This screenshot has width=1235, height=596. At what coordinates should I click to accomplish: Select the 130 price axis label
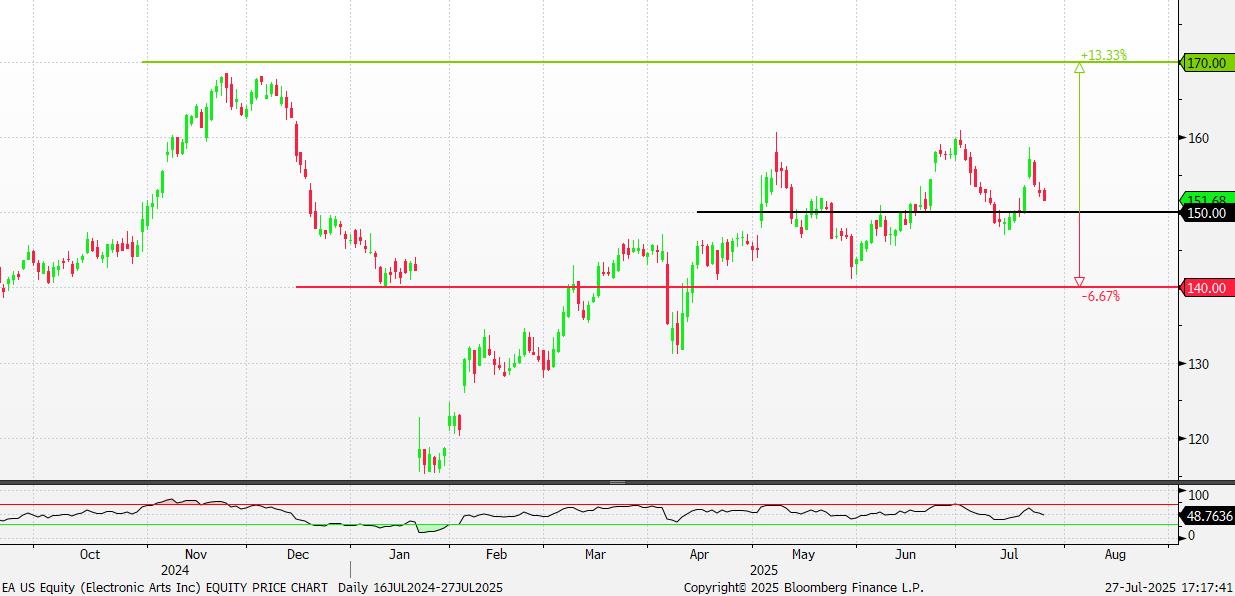(1198, 364)
